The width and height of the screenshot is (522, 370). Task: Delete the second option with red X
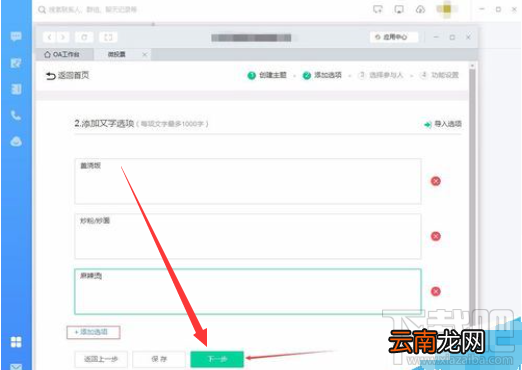pos(436,236)
